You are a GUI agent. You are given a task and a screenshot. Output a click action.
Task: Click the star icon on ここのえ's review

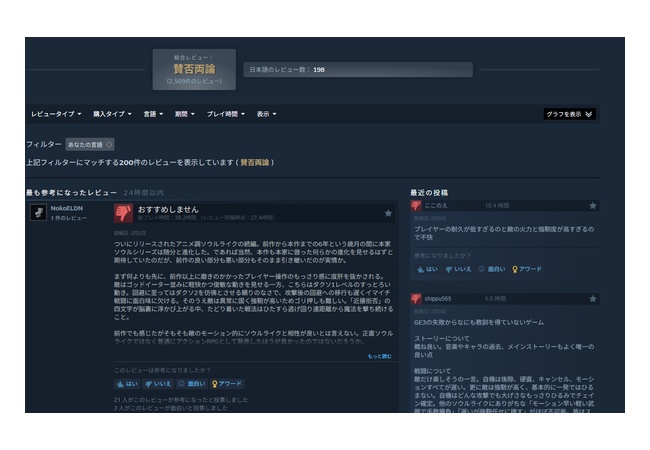[593, 206]
